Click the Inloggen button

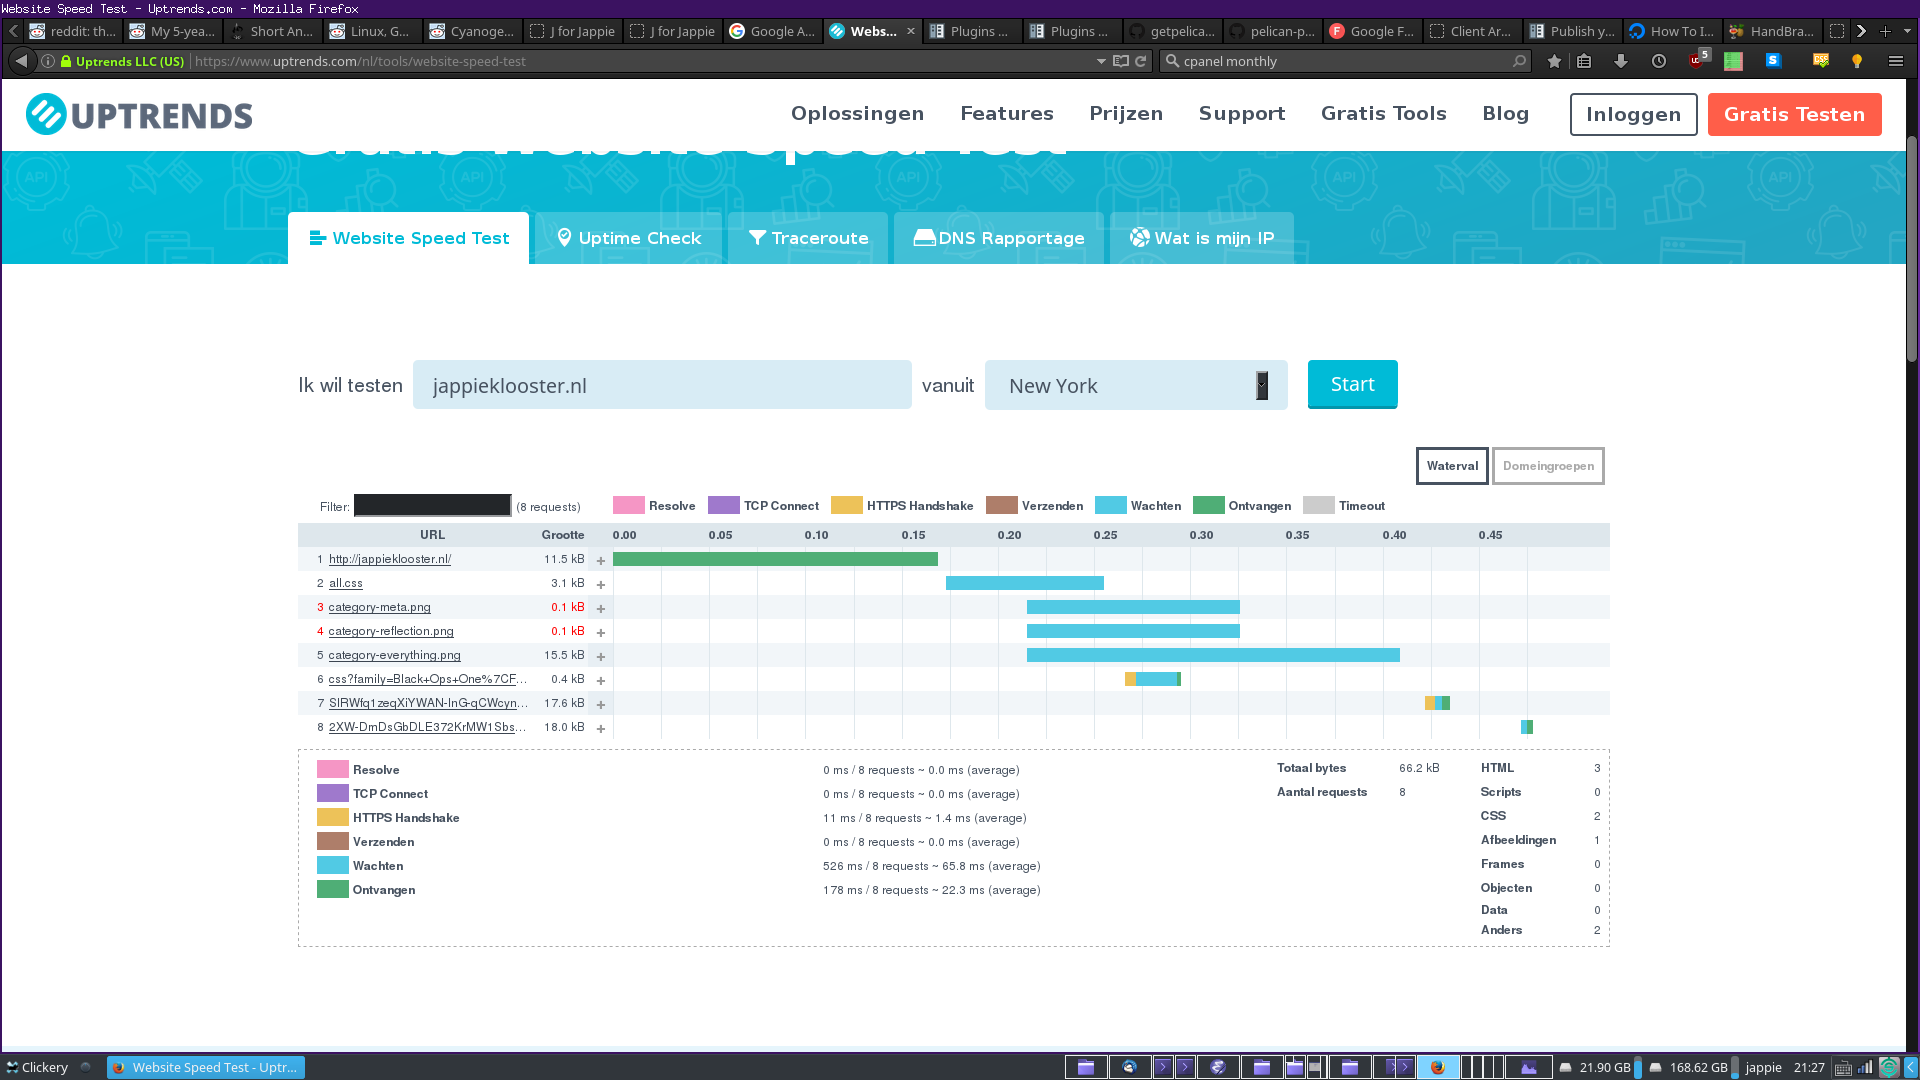coord(1633,114)
